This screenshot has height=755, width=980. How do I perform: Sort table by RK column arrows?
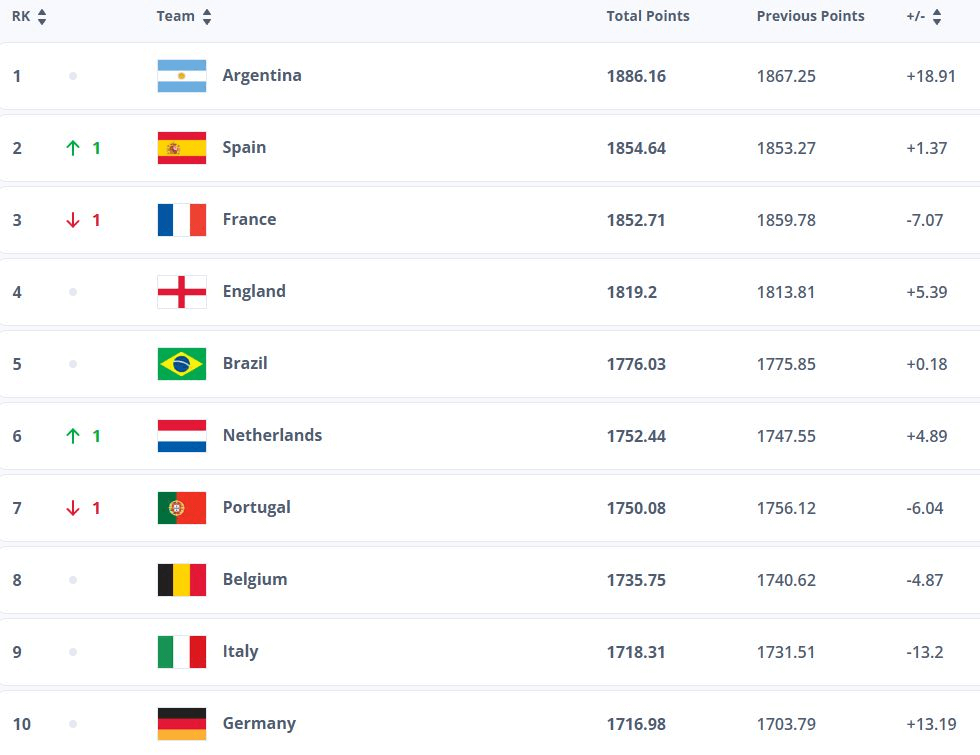(x=42, y=17)
